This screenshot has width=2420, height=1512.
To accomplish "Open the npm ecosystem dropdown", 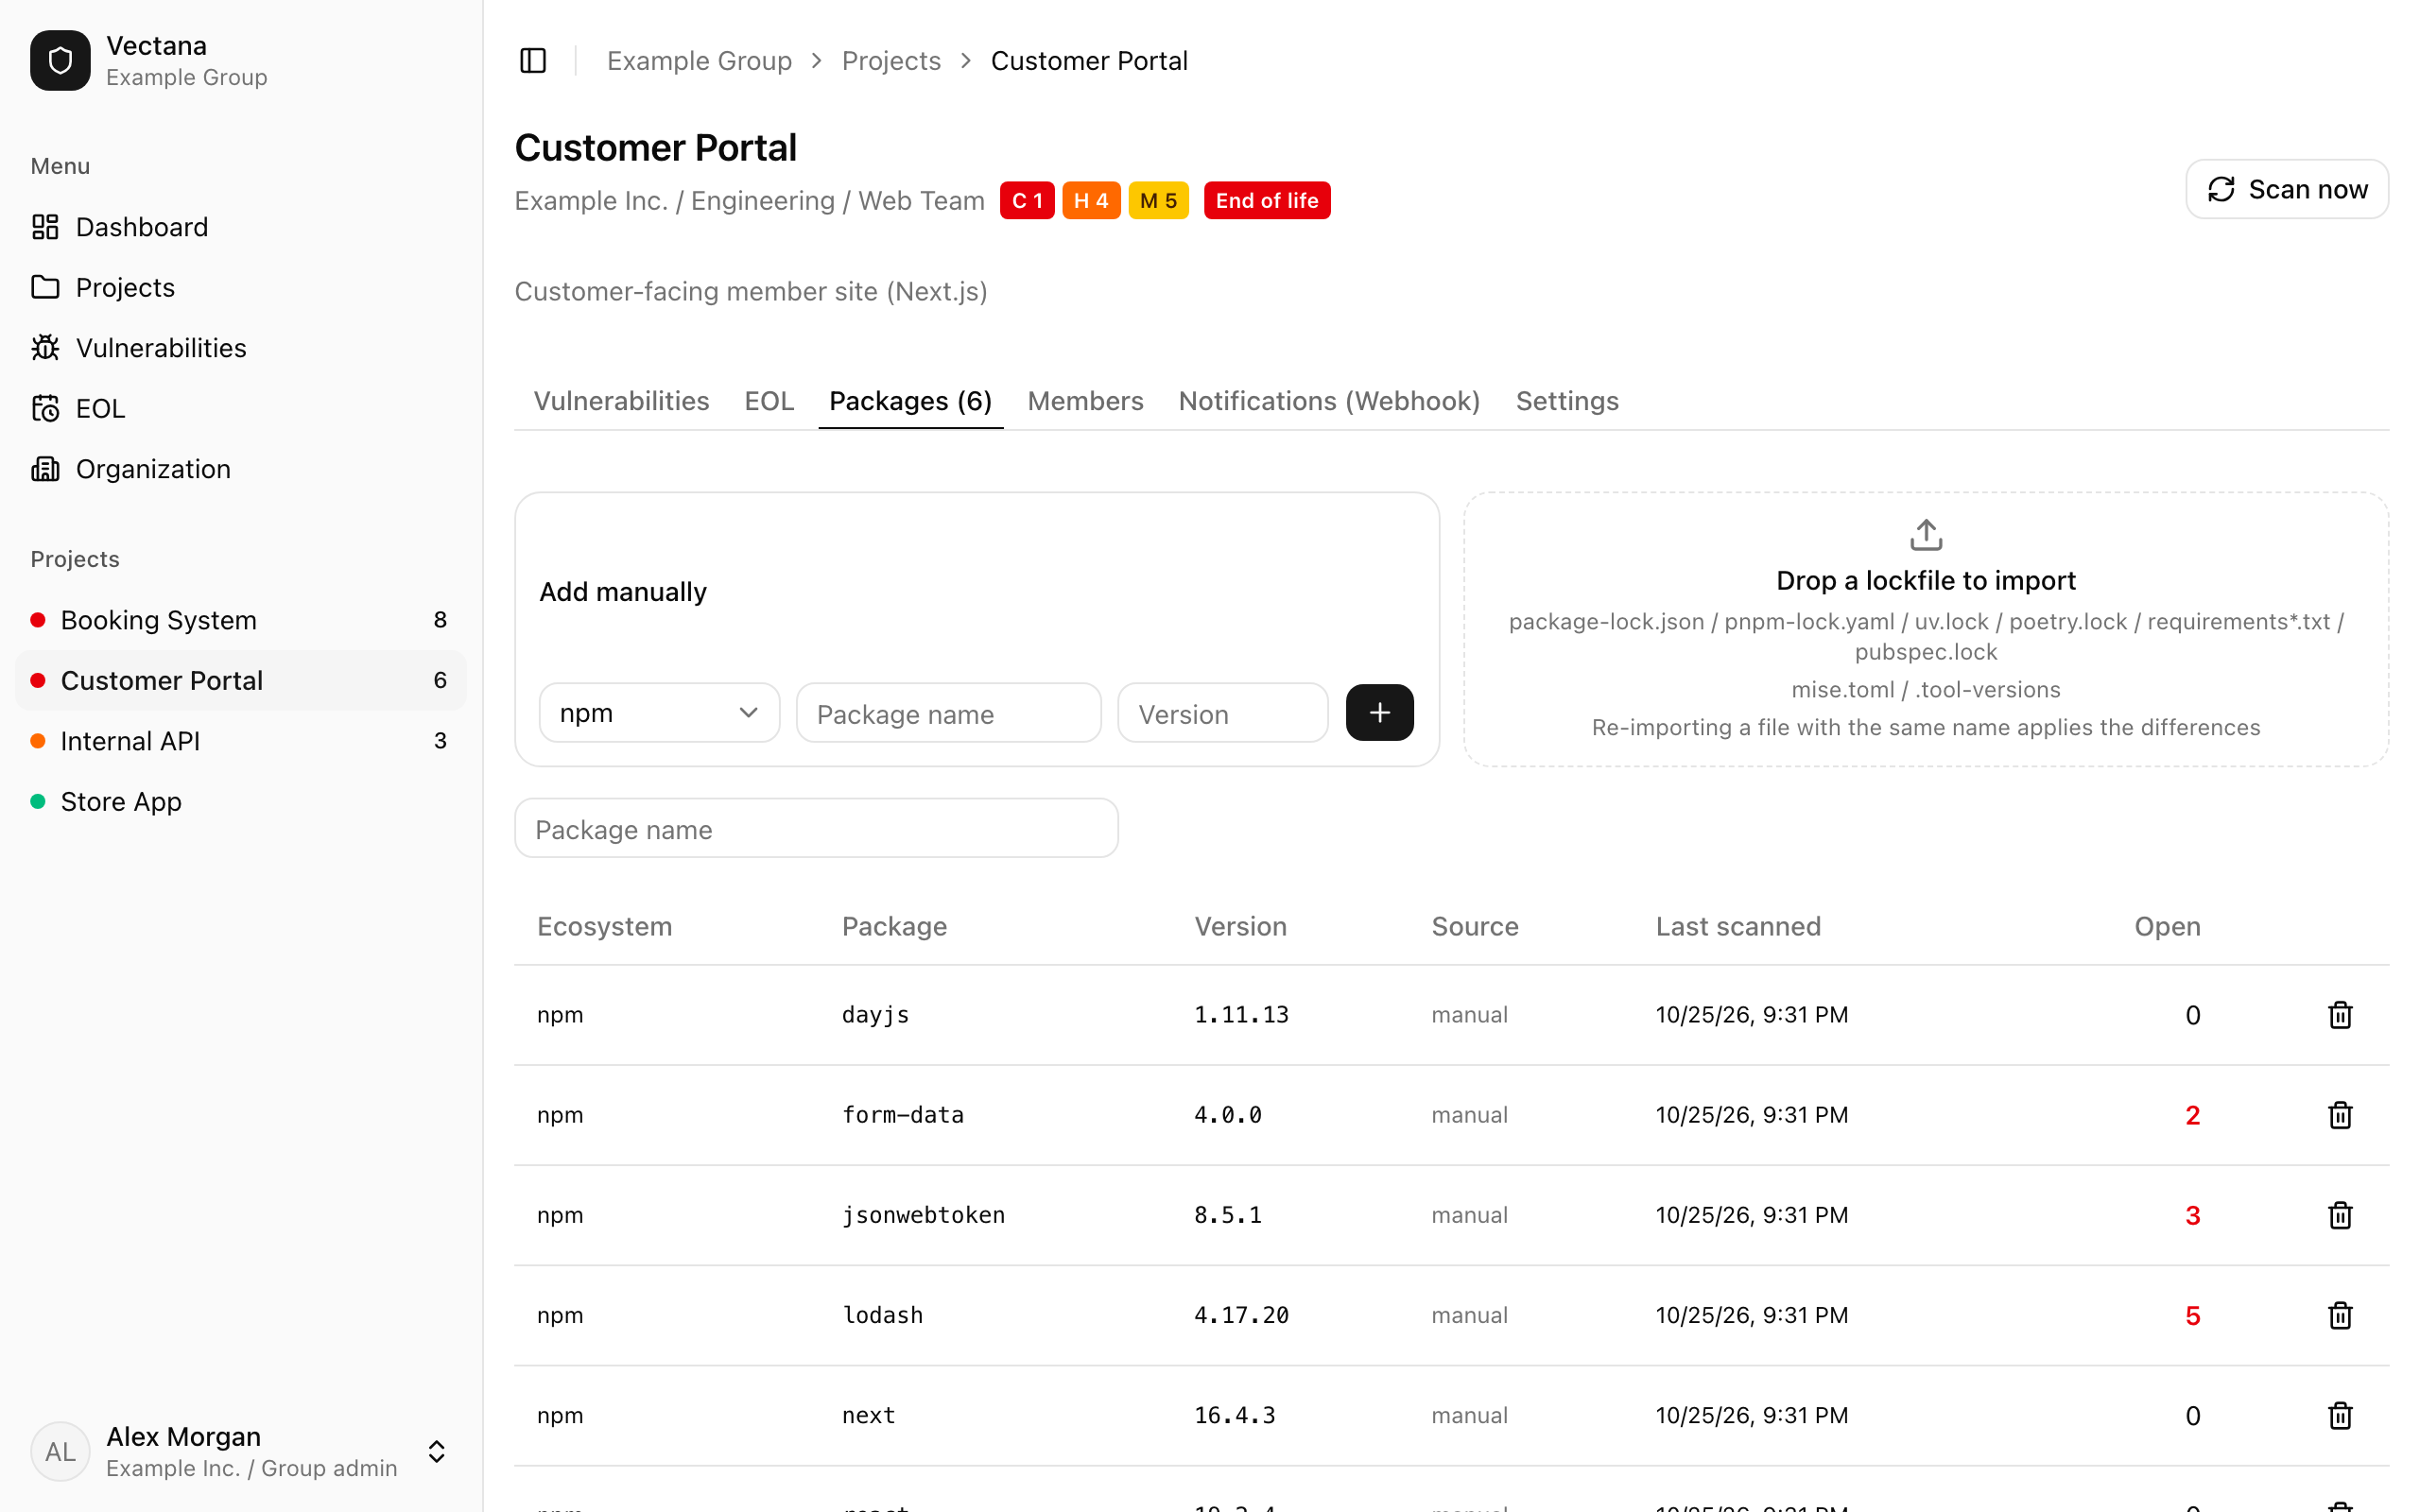I will coord(659,713).
